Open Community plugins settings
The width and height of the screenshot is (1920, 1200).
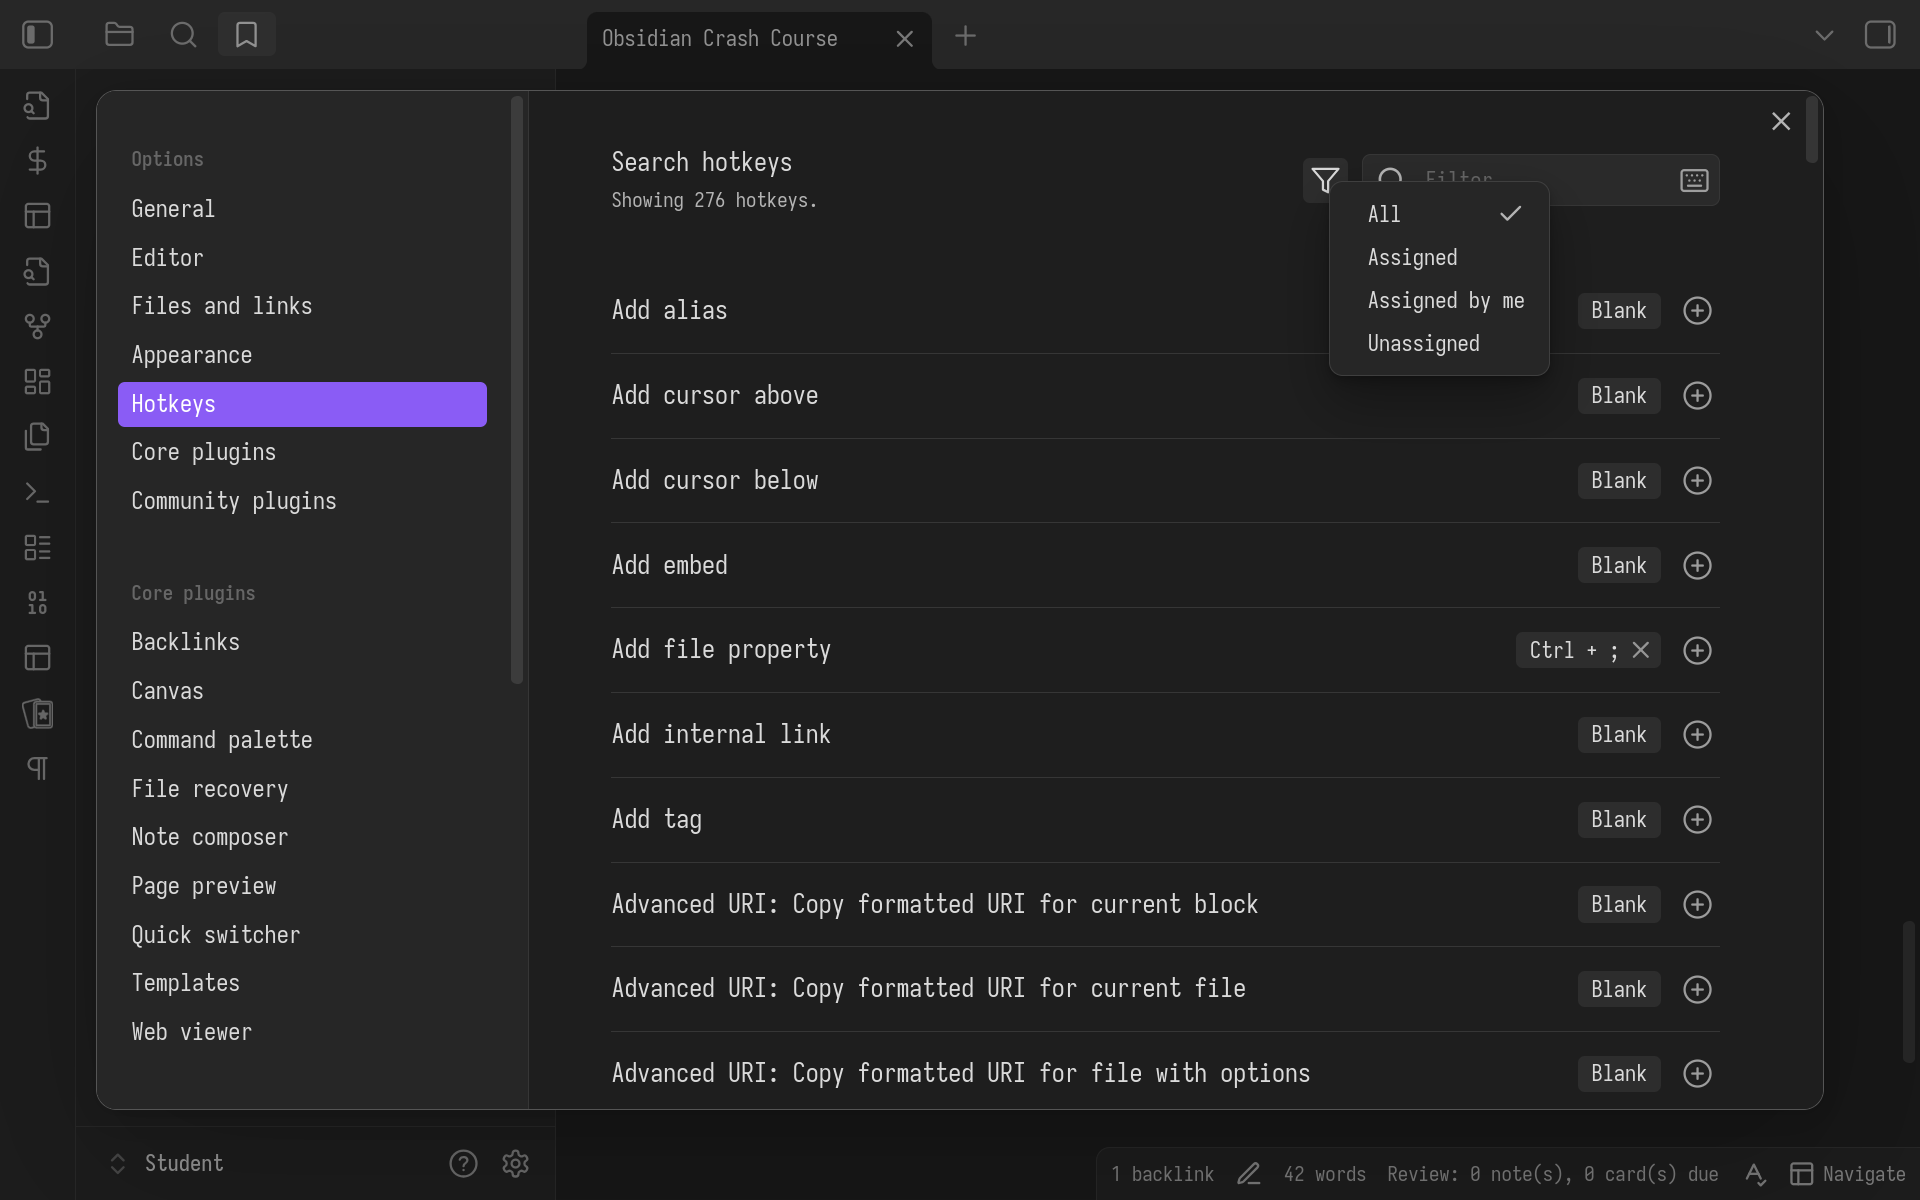pos(302,501)
